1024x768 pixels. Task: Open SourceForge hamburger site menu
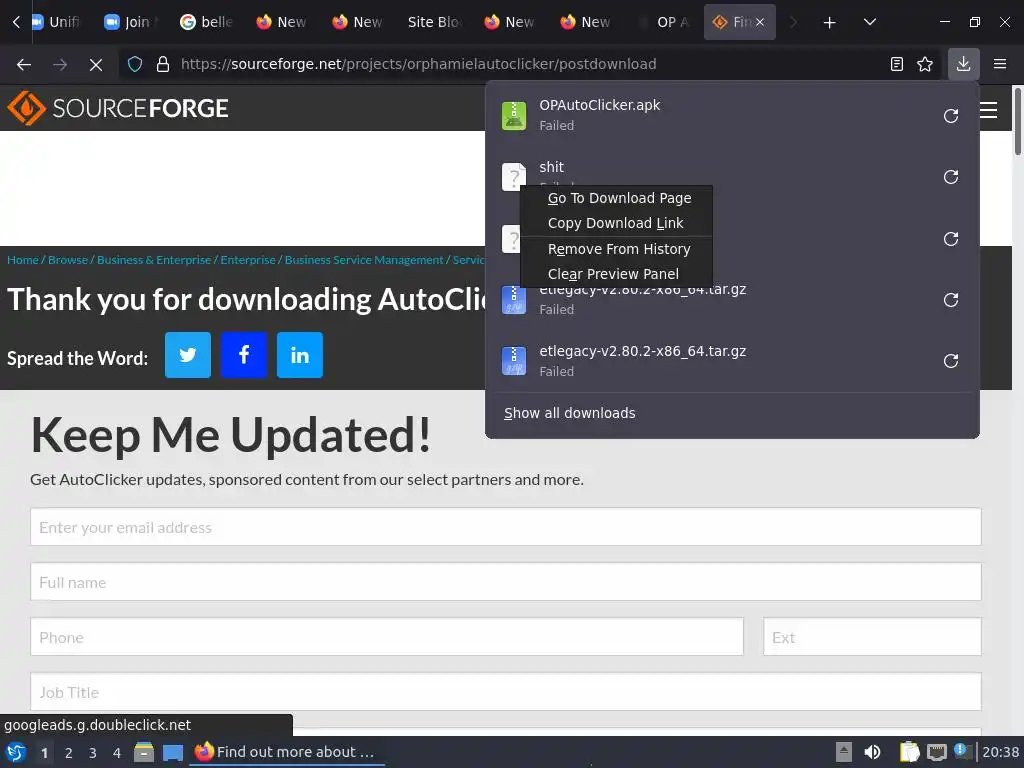pyautogui.click(x=989, y=110)
